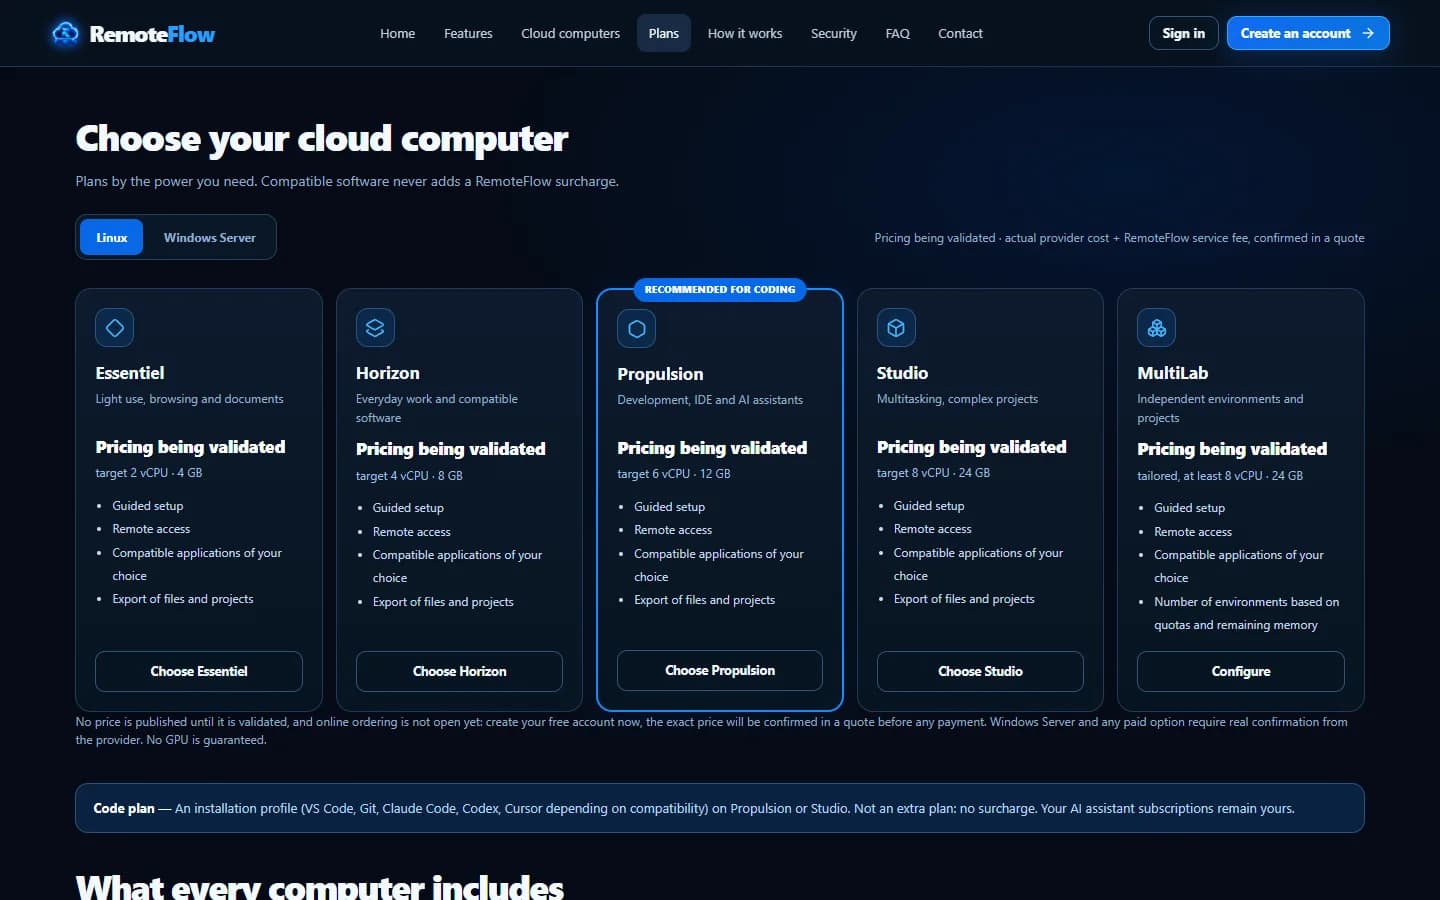
Task: Click the Essentiel plan title
Action: click(130, 373)
